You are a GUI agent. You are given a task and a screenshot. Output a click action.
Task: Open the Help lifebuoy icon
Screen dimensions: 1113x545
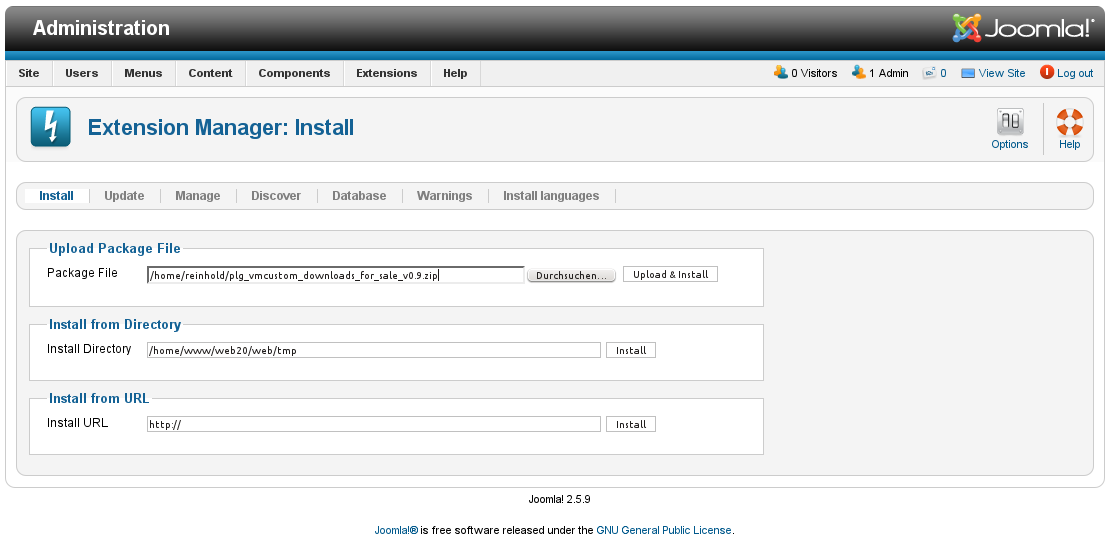[1069, 123]
